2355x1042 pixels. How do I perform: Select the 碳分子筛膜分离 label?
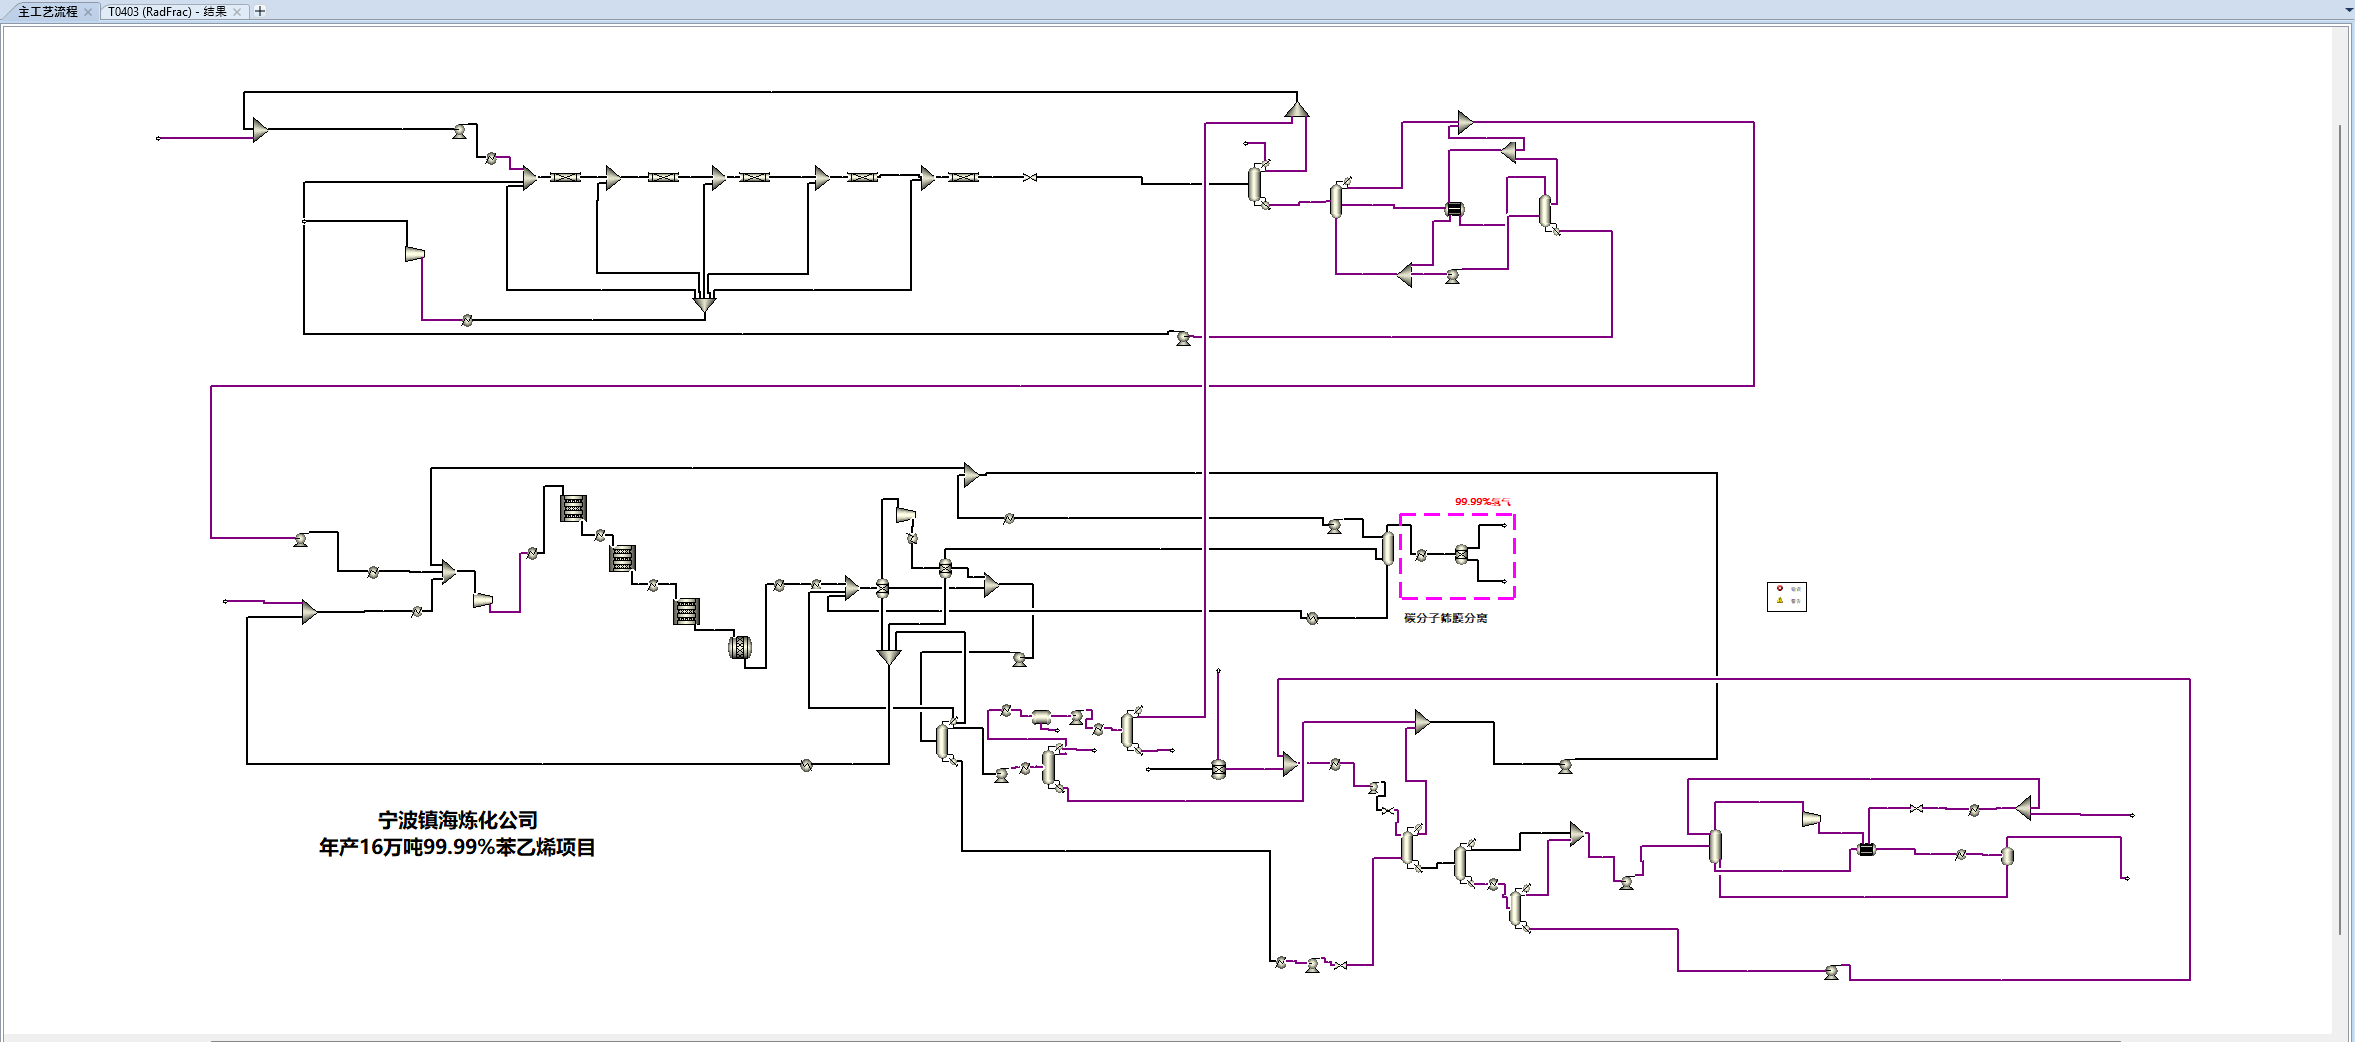(x=1445, y=618)
